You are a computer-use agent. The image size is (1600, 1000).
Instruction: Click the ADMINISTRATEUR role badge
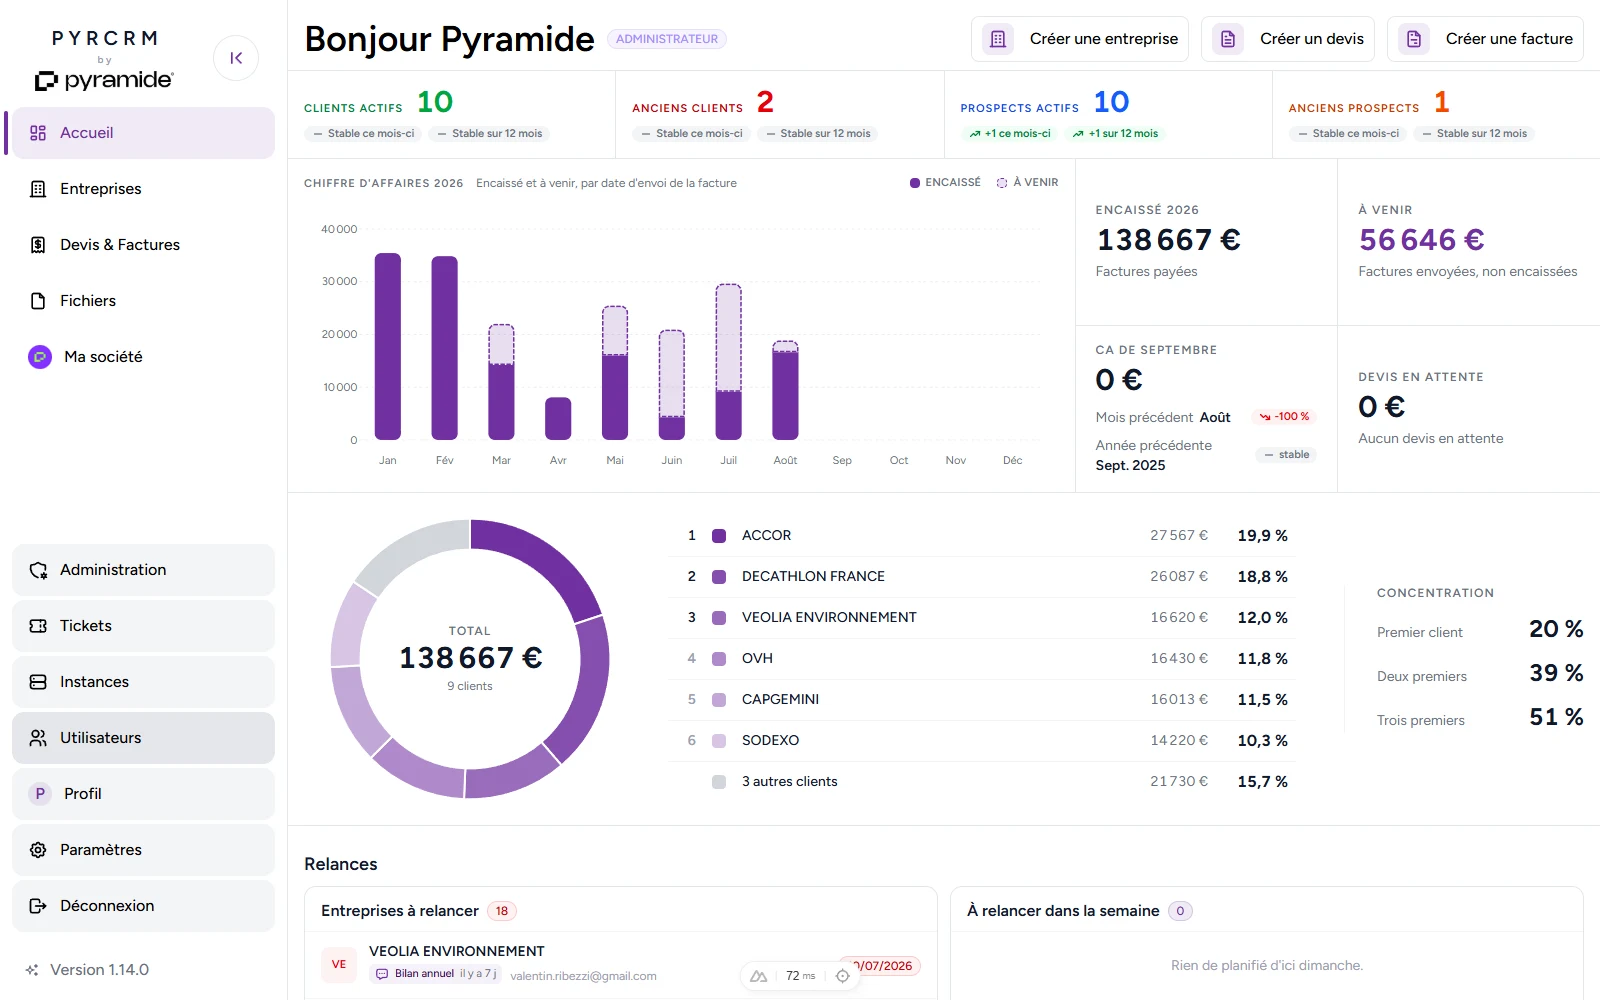(667, 39)
